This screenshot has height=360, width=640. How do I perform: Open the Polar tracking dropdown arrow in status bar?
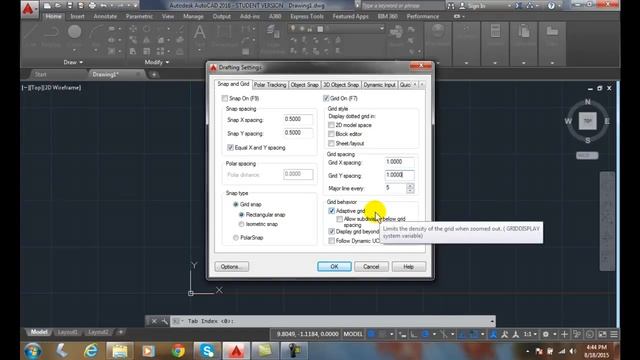click(x=434, y=334)
